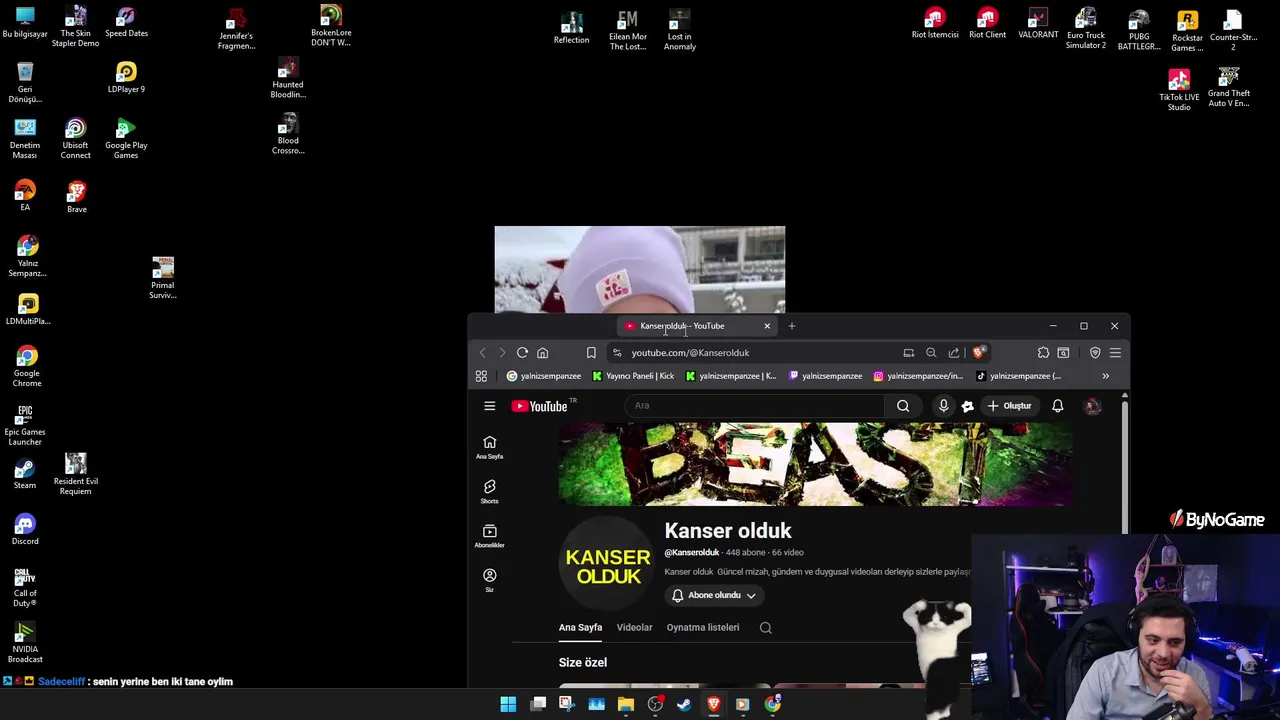Show more bookmarks with double chevron
Viewport: 1280px width, 720px height.
(x=1105, y=376)
